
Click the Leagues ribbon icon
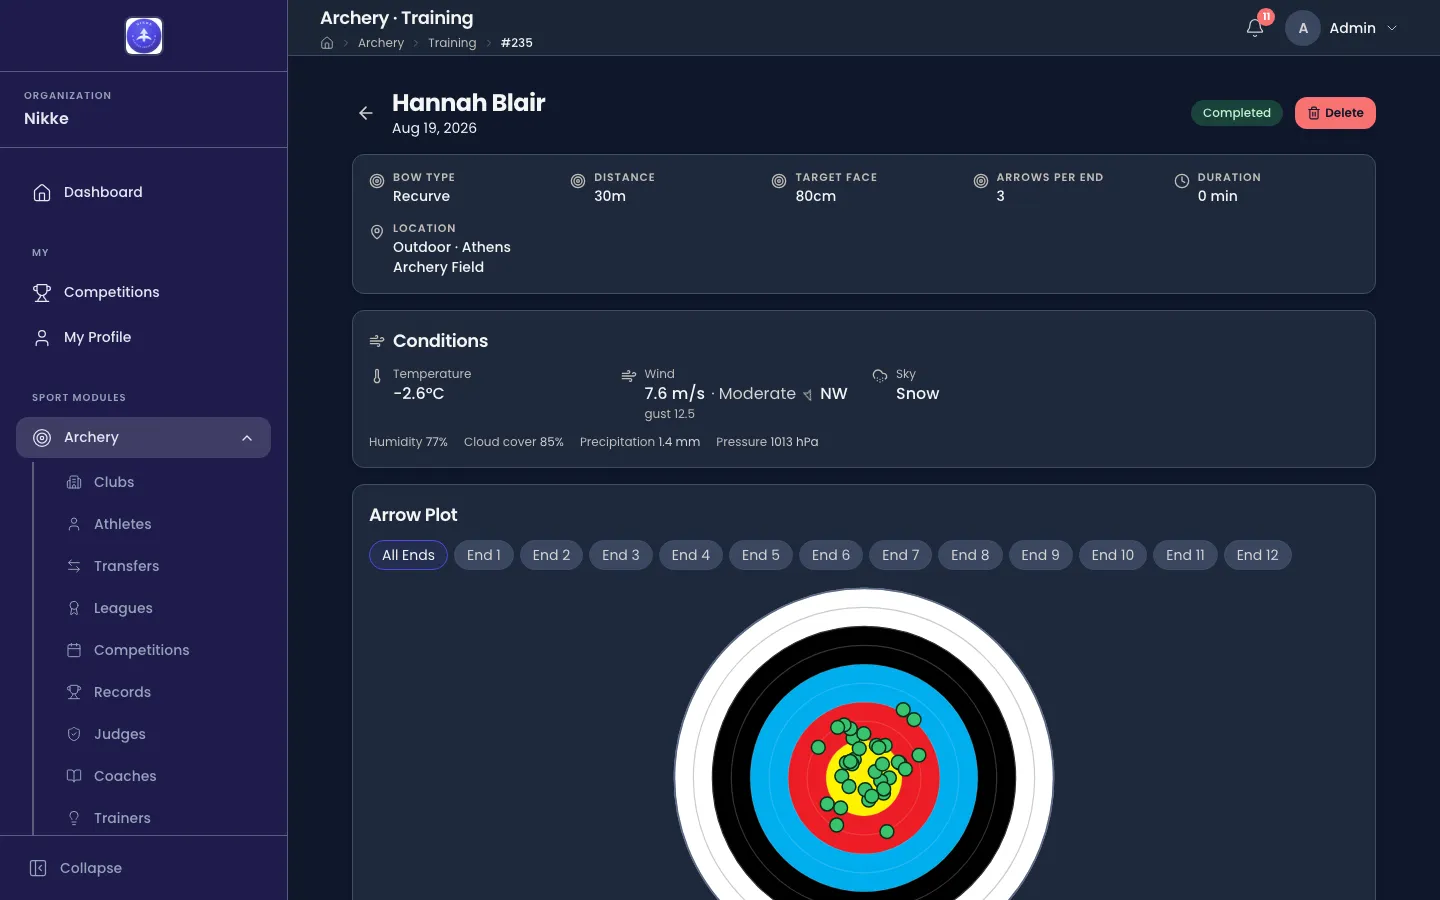(74, 608)
